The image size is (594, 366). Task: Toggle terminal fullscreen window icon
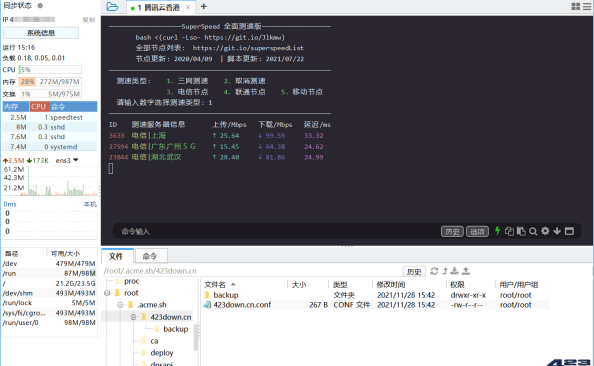coord(569,231)
